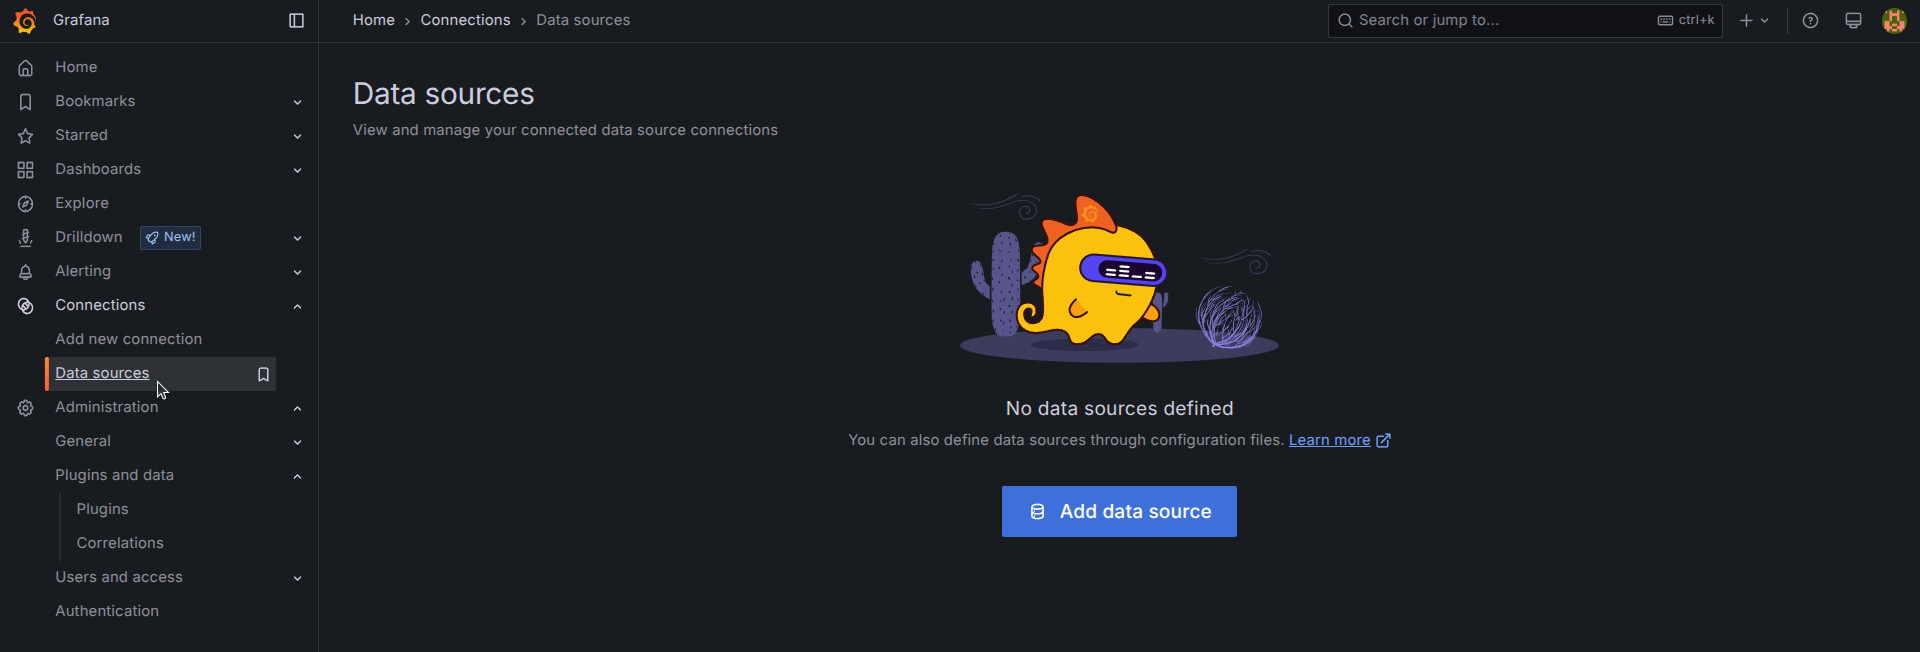The width and height of the screenshot is (1920, 652).
Task: Open Home in the sidebar menu
Action: (76, 67)
